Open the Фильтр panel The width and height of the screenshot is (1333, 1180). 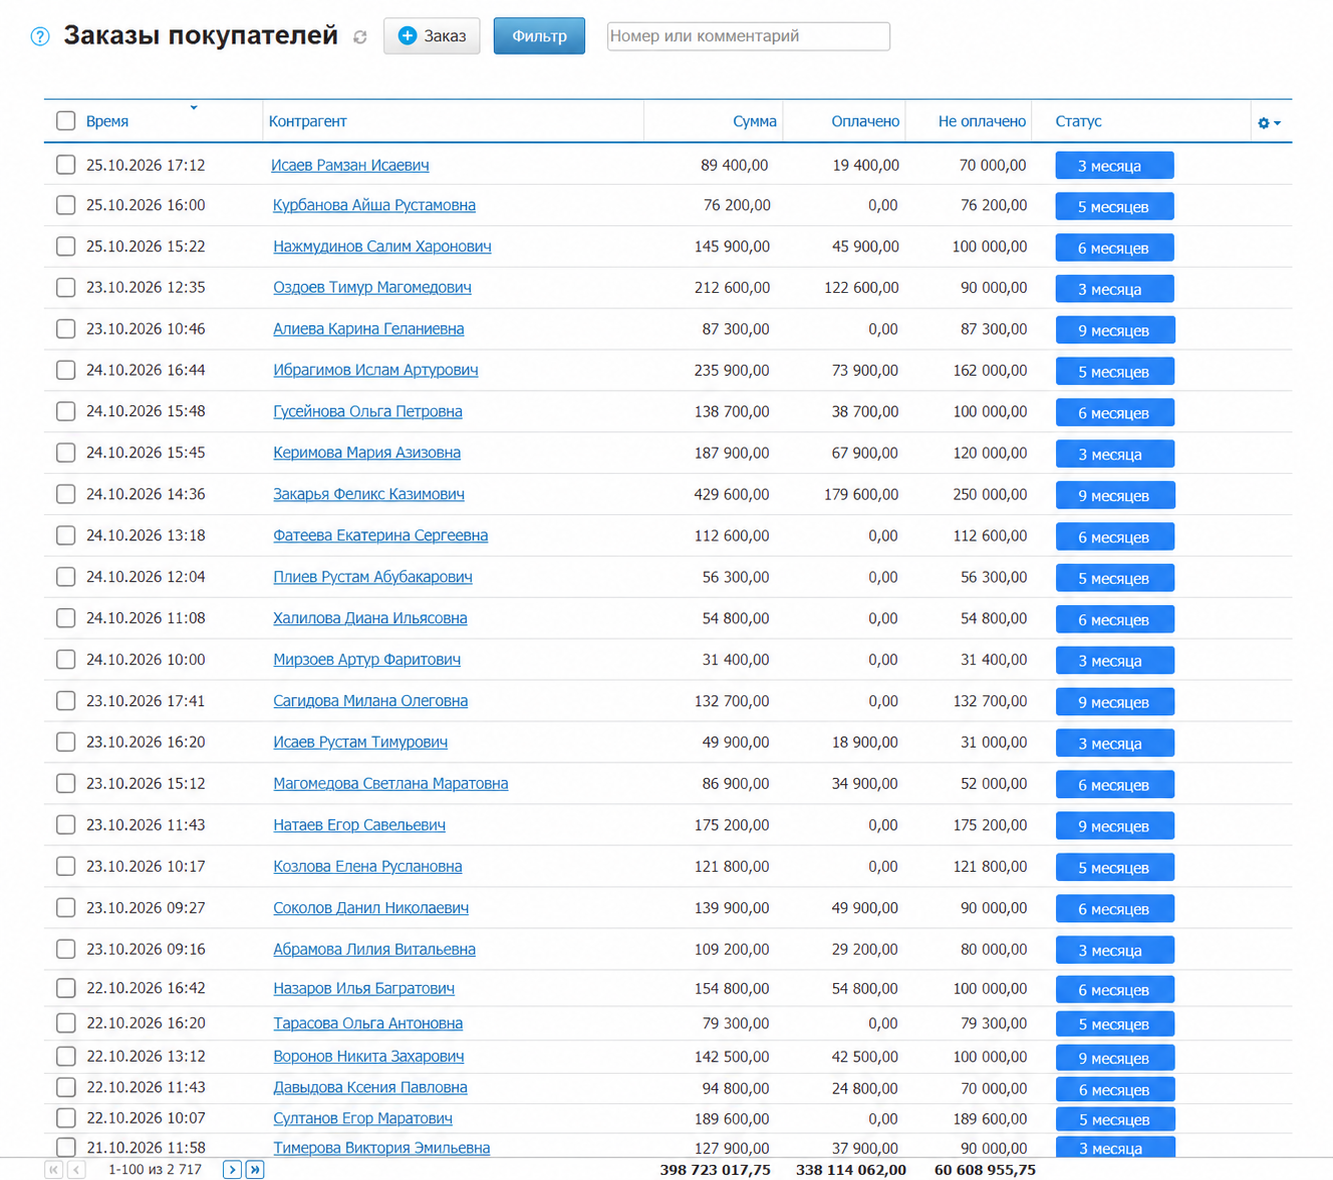[x=539, y=36]
